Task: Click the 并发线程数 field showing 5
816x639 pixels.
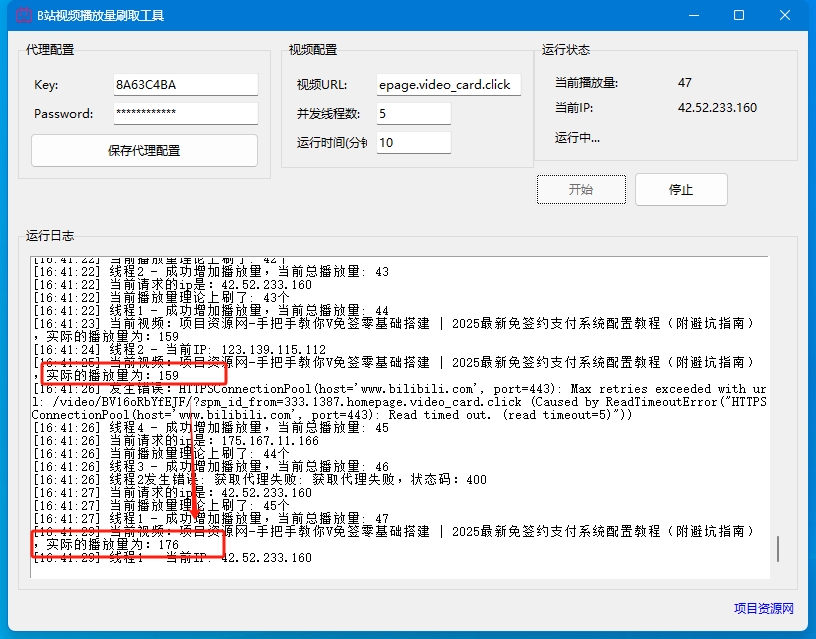Action: tap(414, 113)
